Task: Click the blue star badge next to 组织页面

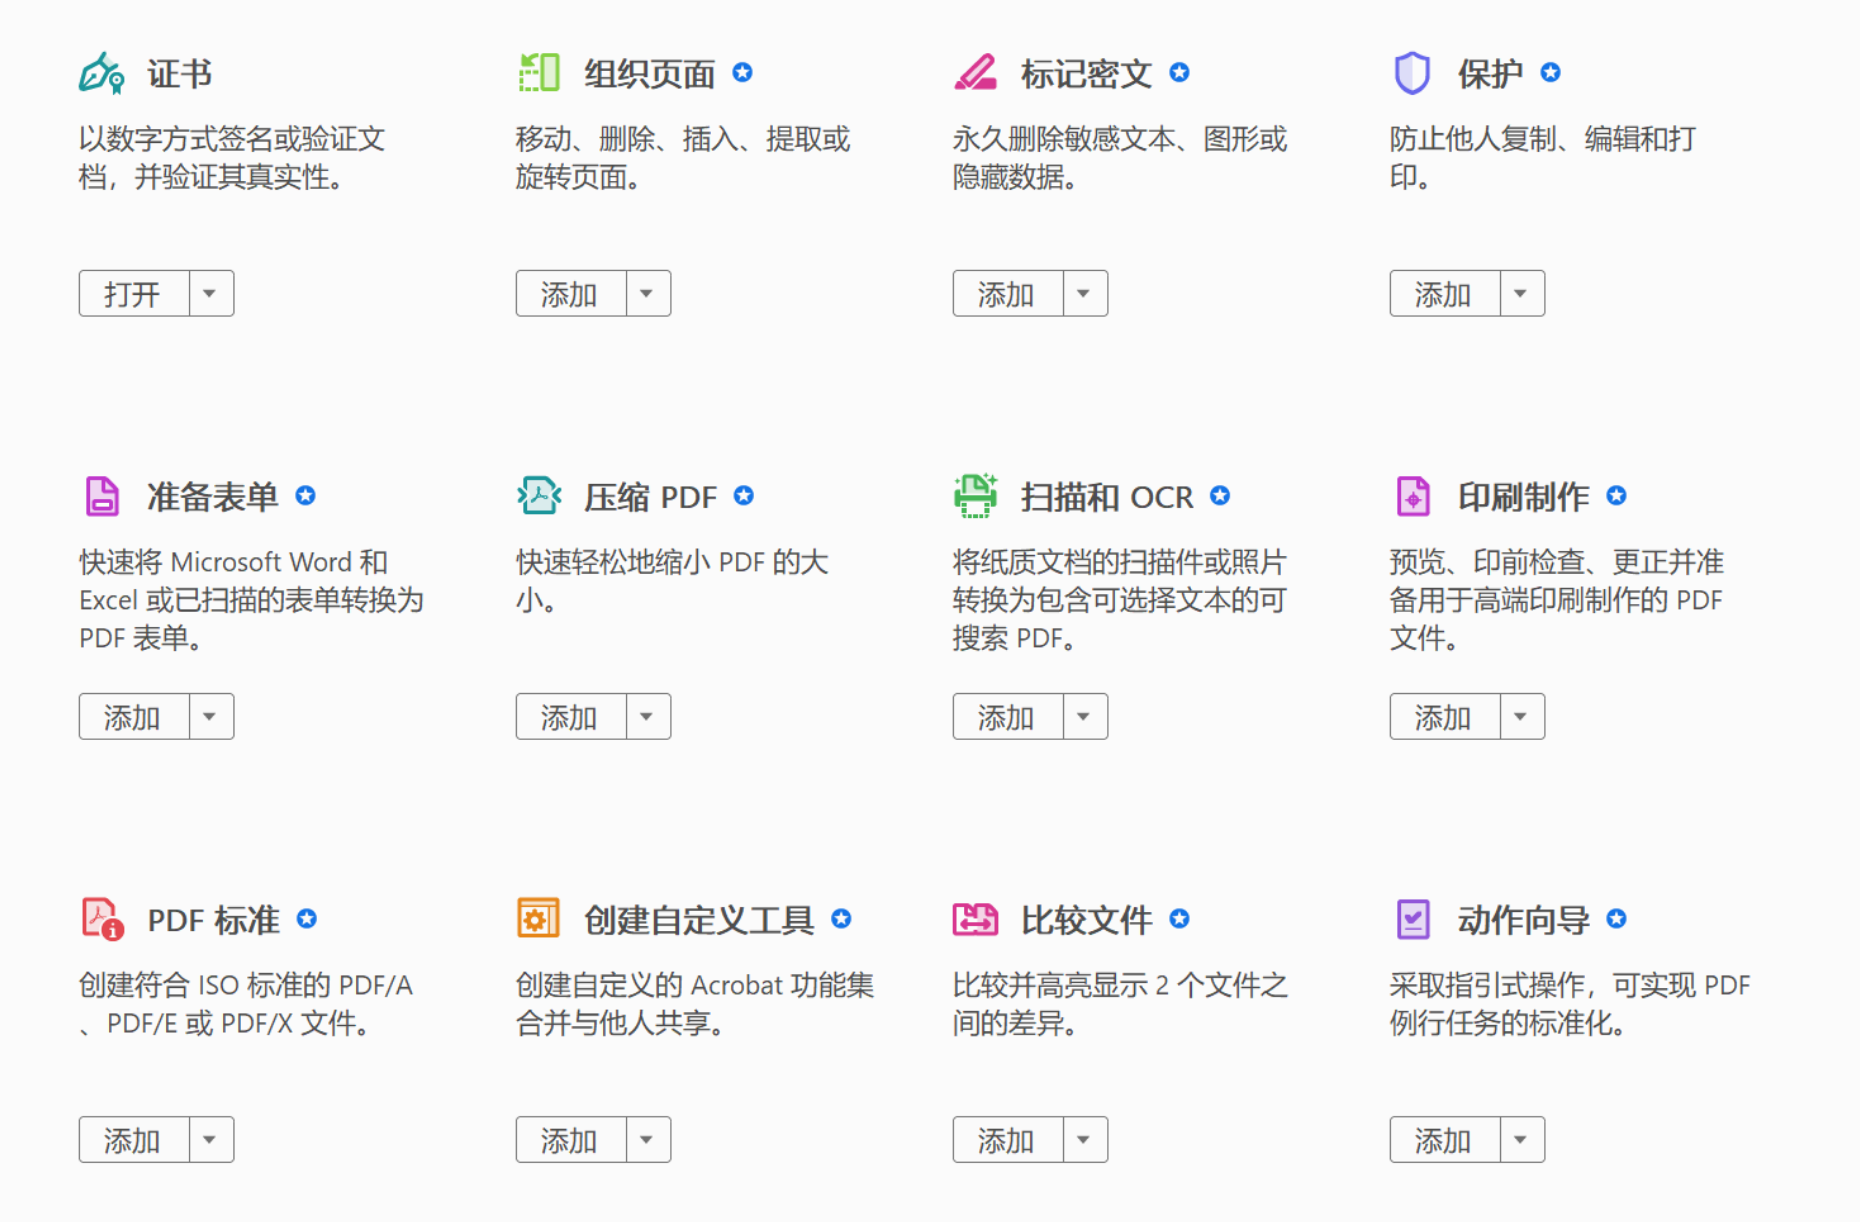Action: point(742,72)
